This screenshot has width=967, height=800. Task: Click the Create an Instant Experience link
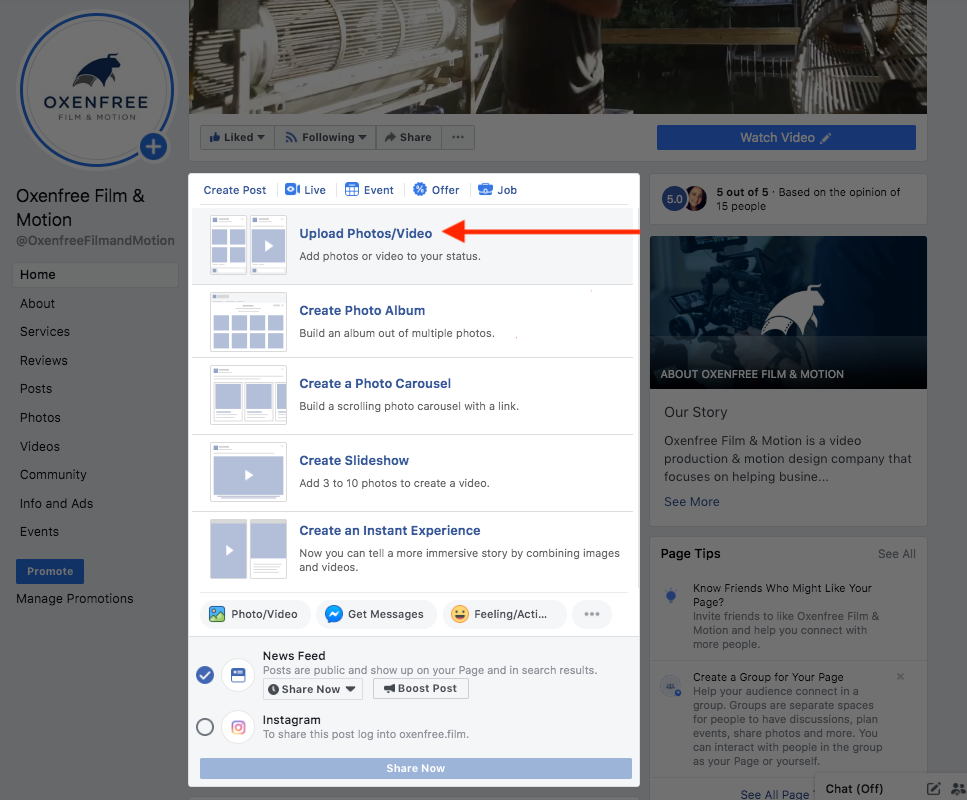click(x=390, y=530)
